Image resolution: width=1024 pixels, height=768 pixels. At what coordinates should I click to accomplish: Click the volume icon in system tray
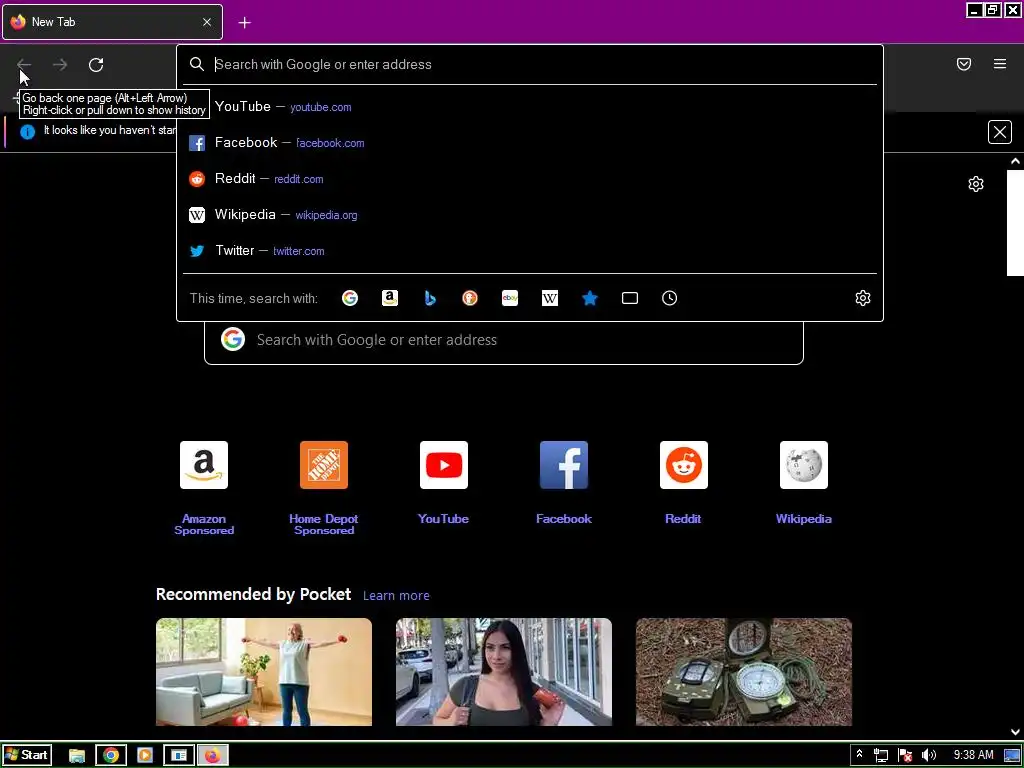click(929, 756)
